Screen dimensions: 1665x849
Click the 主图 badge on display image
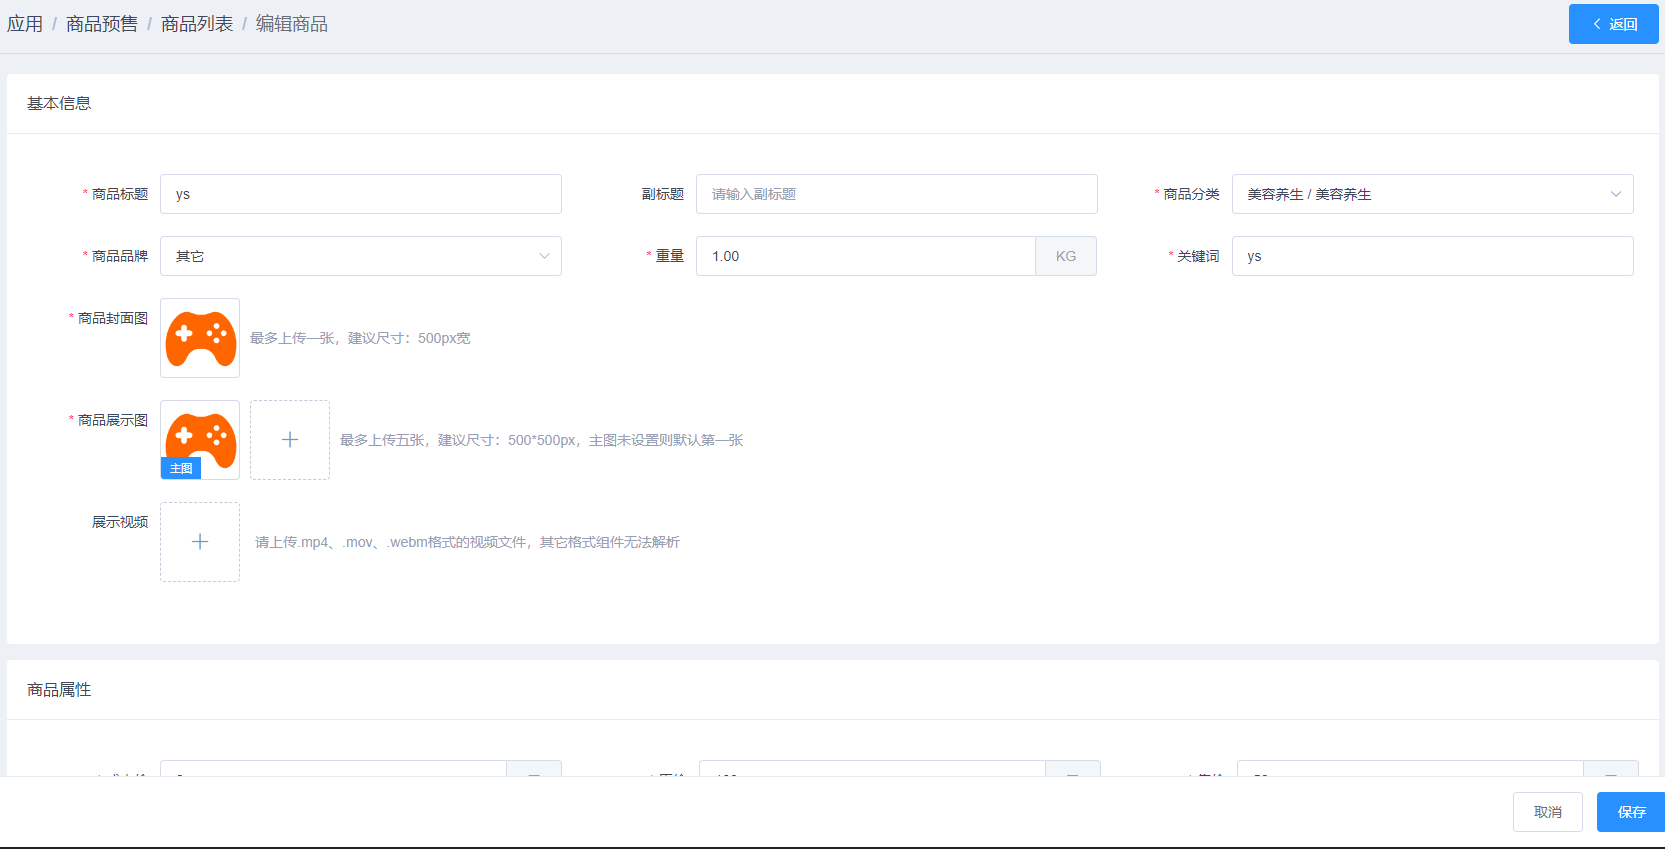181,468
